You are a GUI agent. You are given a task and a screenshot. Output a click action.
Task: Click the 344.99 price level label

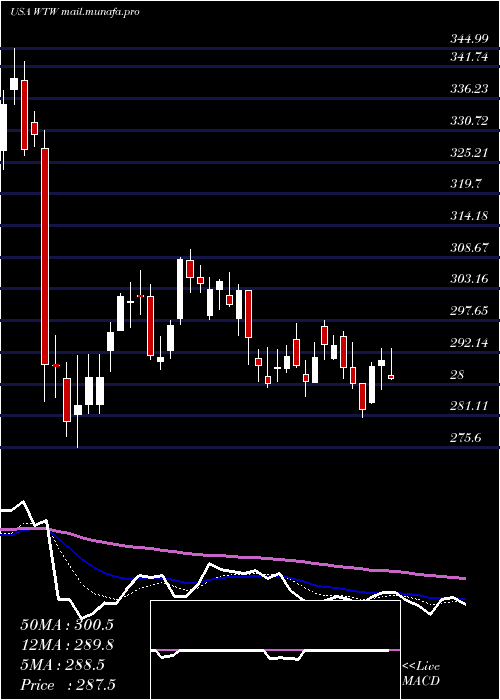[x=470, y=39]
